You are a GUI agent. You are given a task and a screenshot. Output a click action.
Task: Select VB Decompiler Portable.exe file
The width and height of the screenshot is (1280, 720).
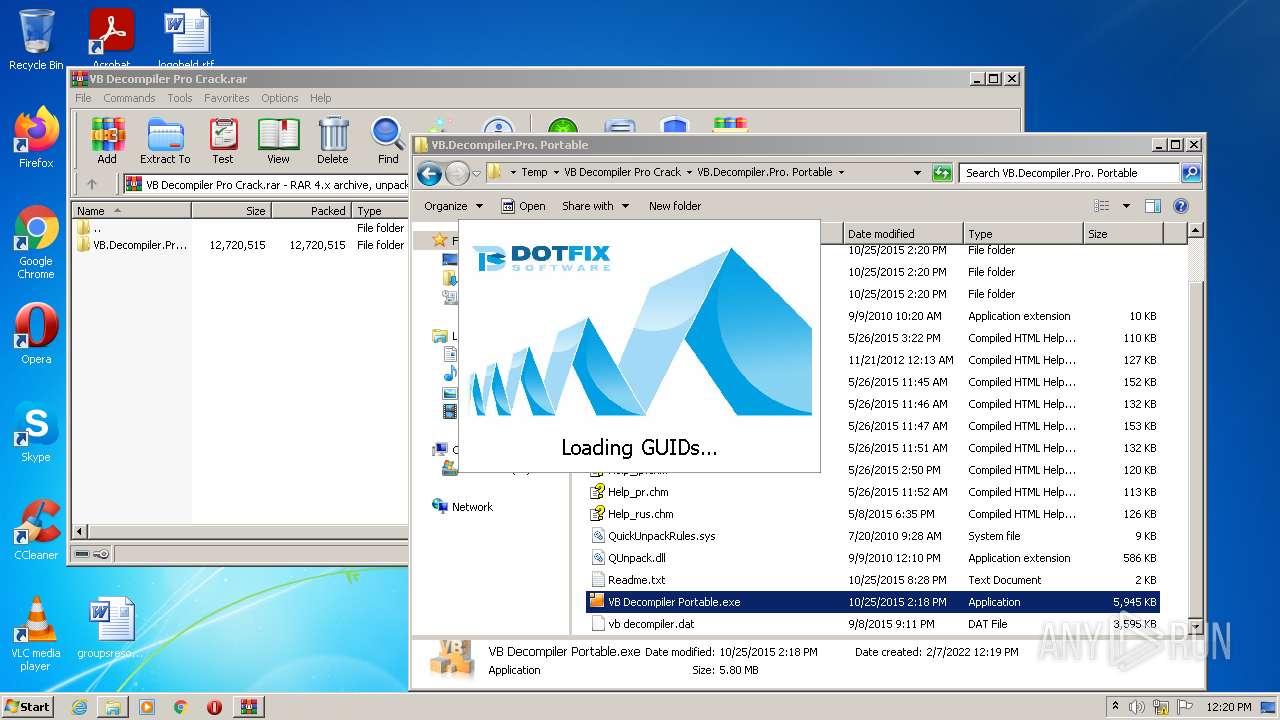tap(872, 602)
